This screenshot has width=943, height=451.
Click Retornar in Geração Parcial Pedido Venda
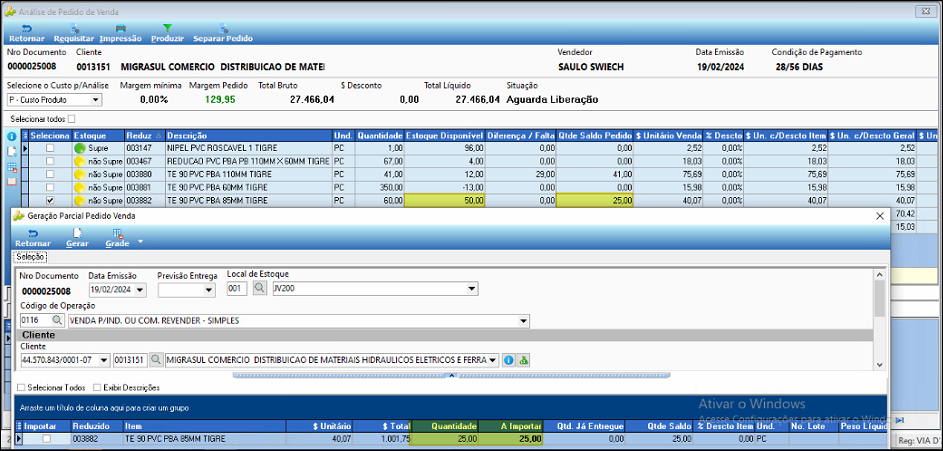coord(32,238)
